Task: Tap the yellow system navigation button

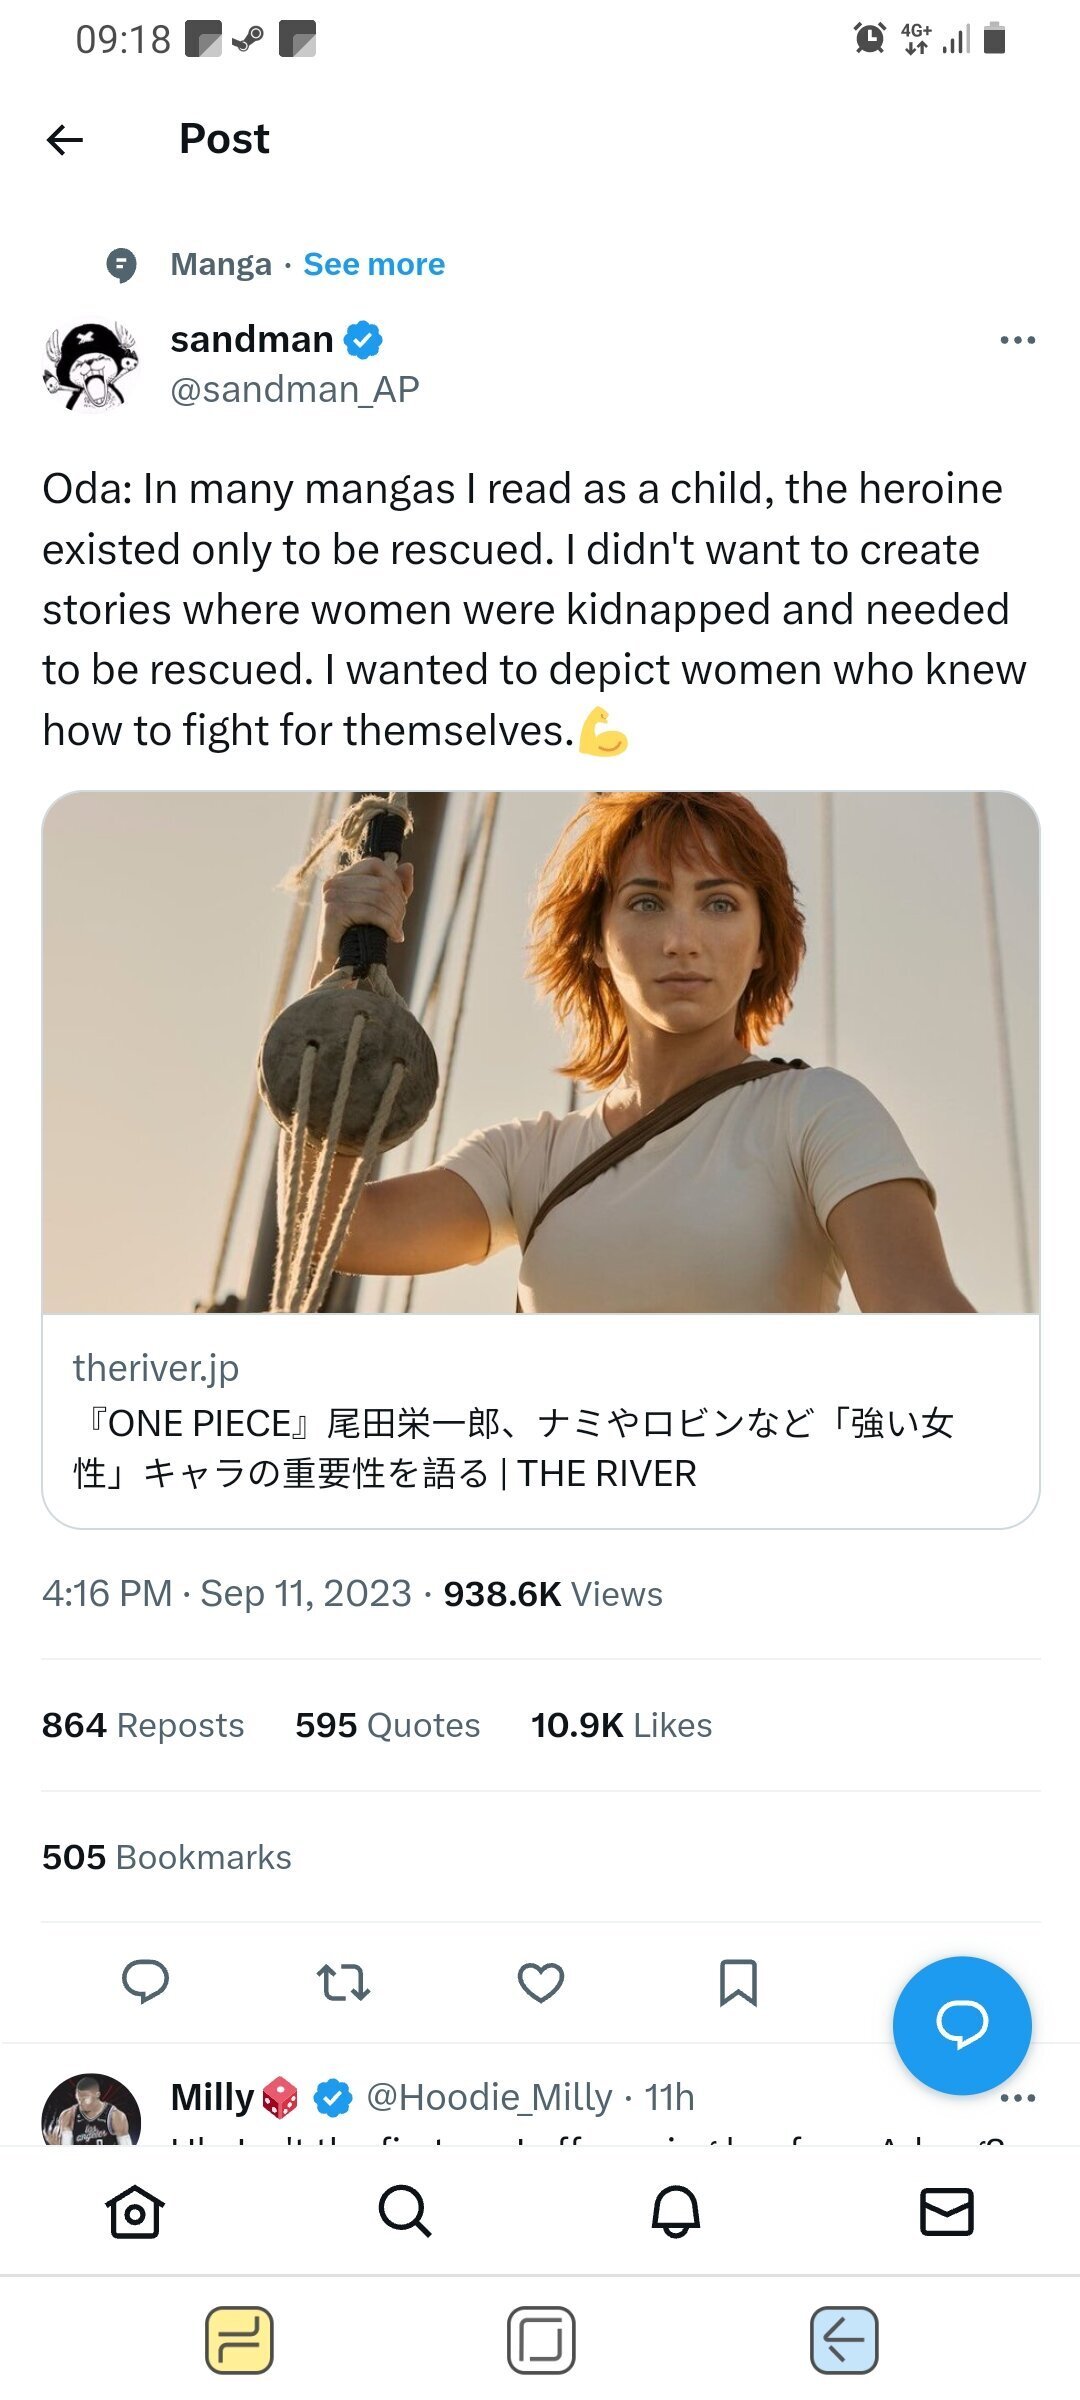Action: (240, 2340)
